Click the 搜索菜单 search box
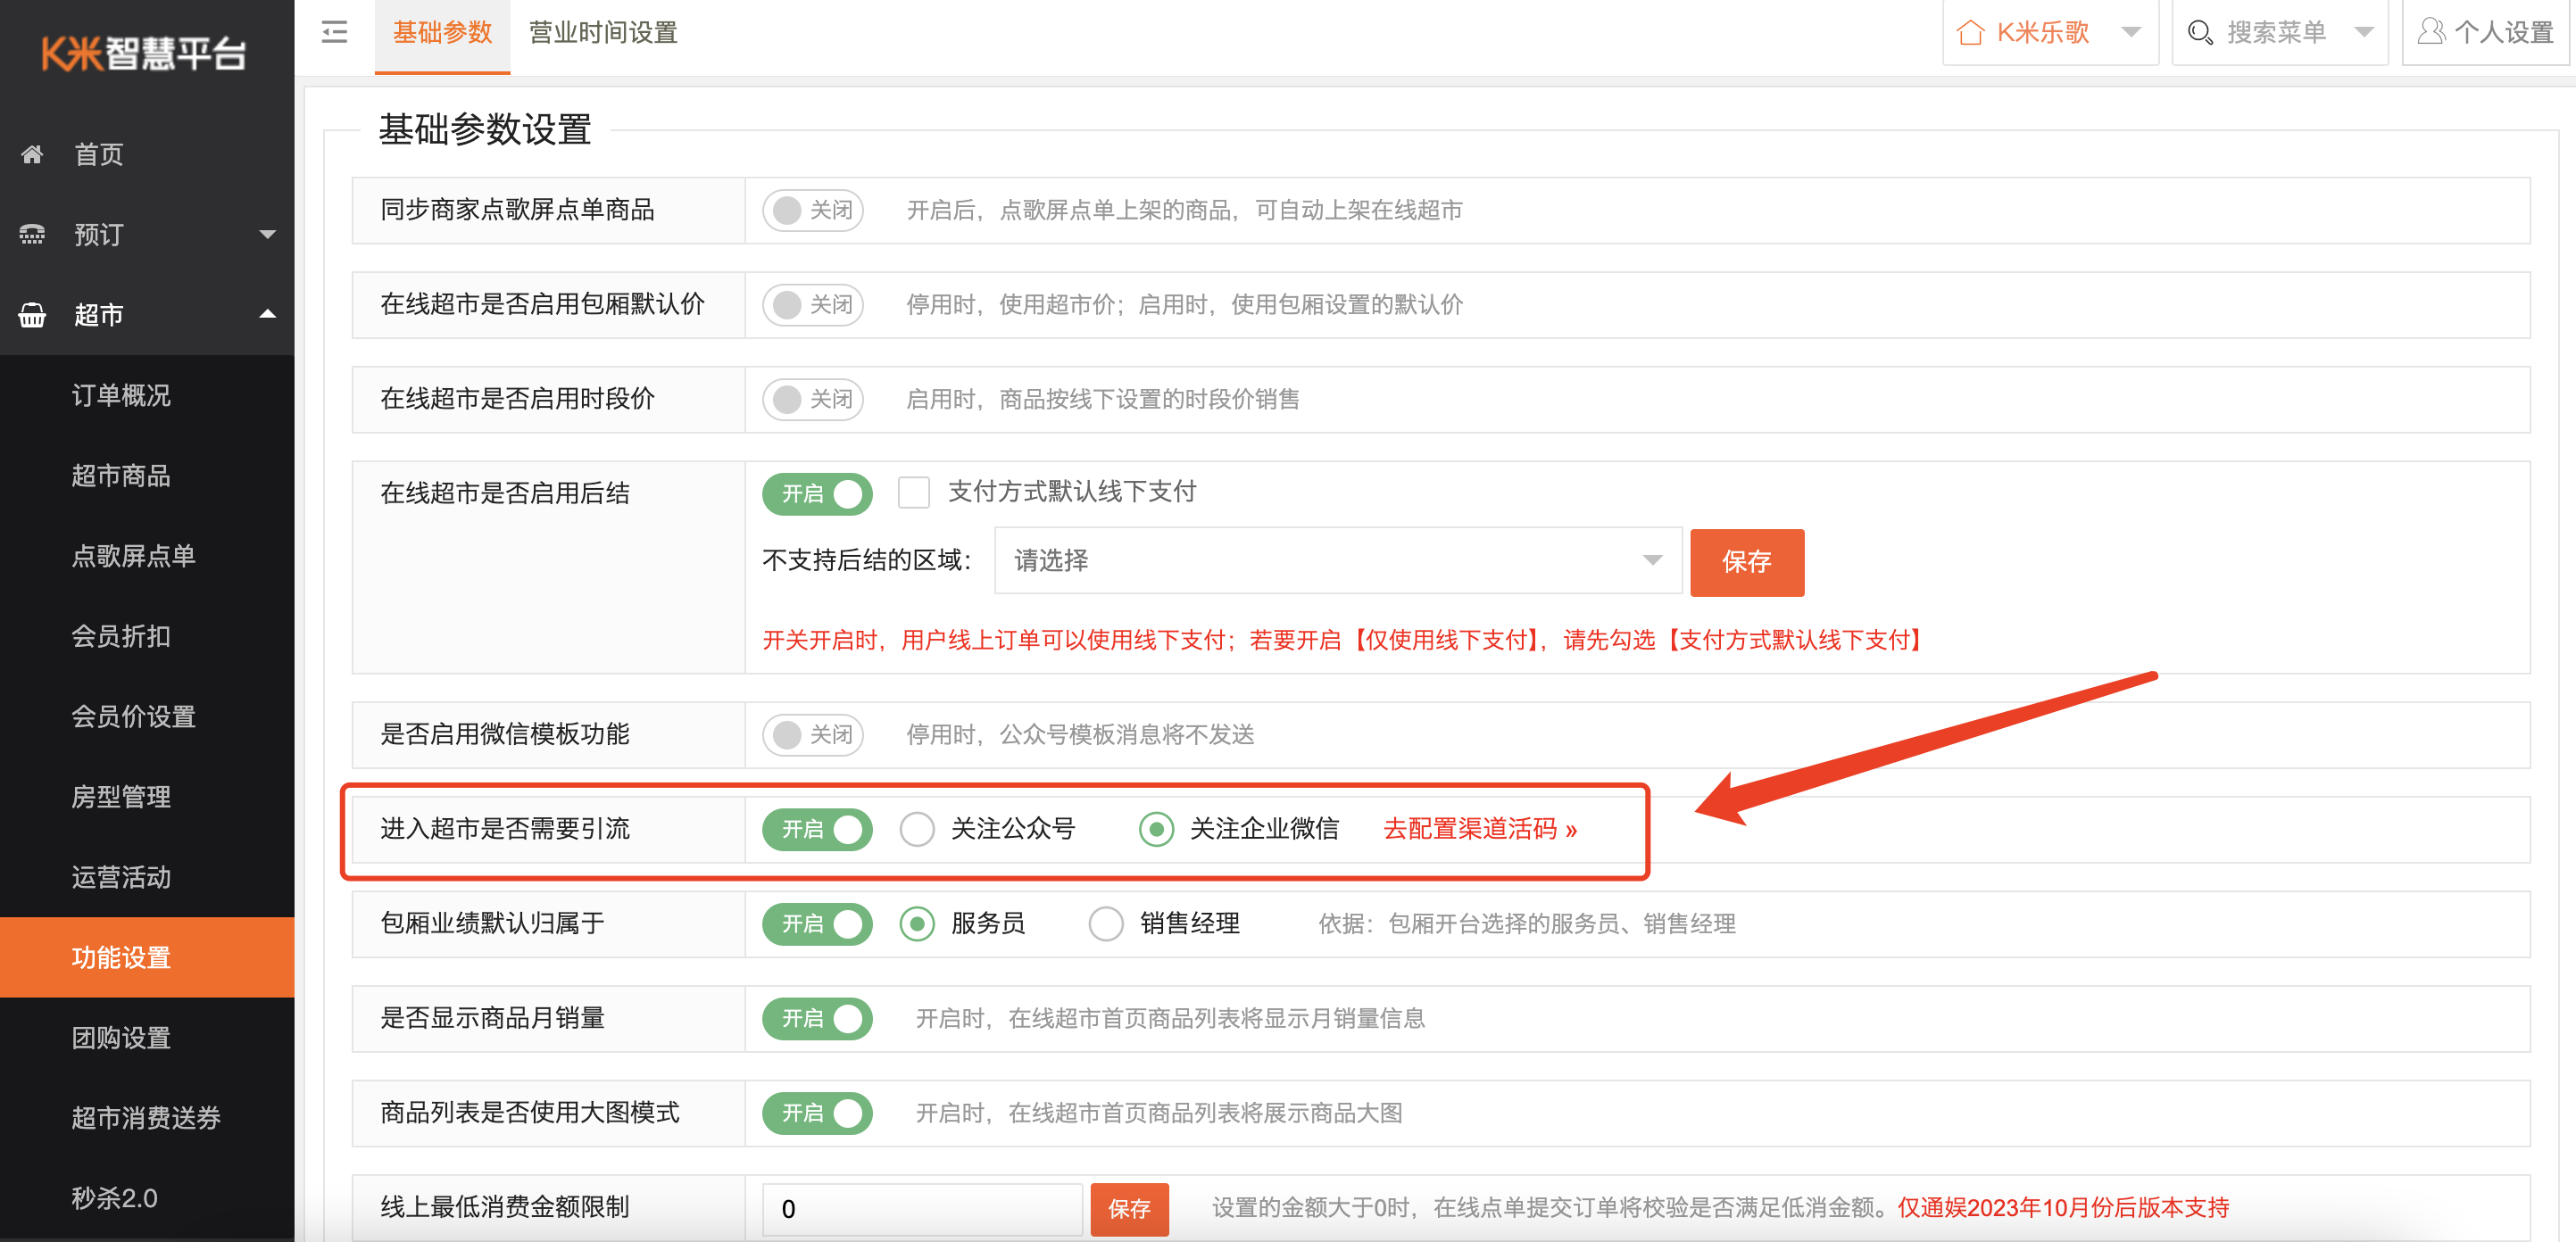 pos(2279,32)
